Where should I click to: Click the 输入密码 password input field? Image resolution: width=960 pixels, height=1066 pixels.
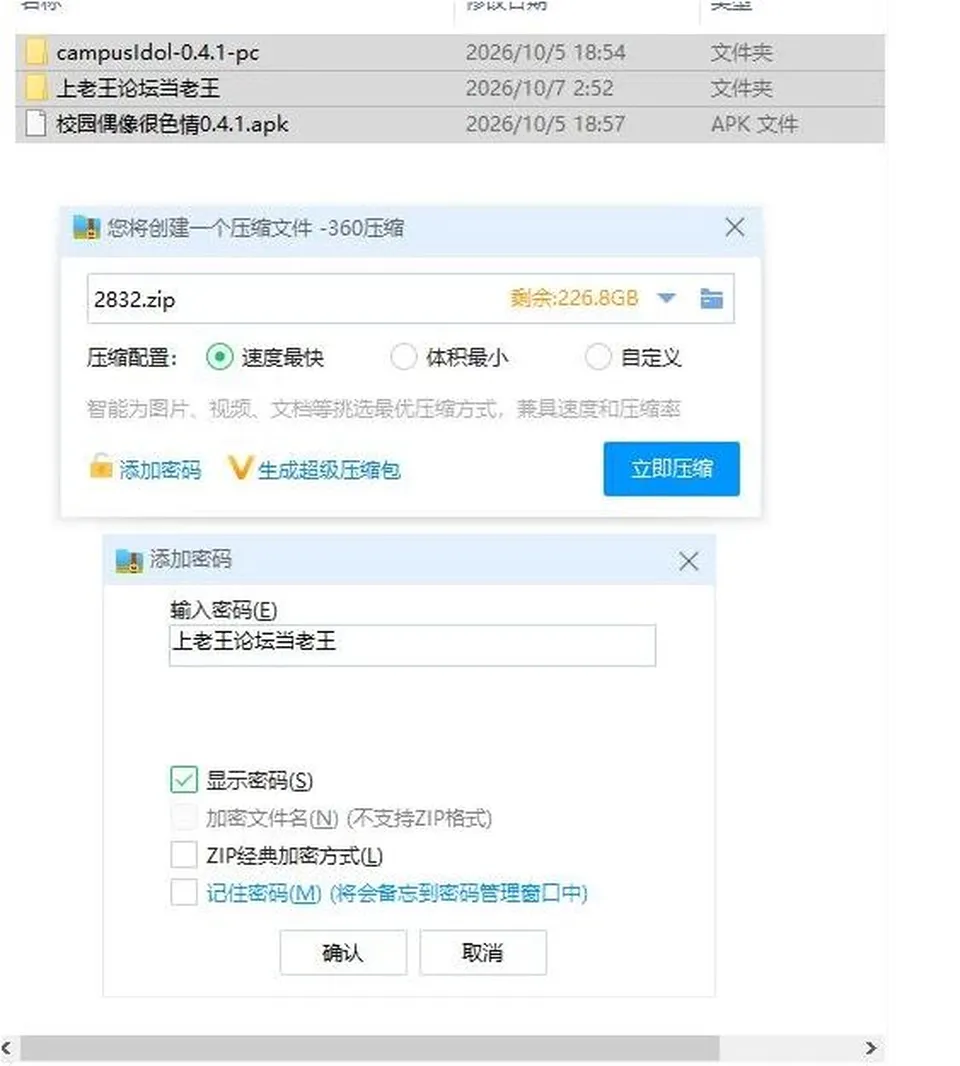(x=413, y=645)
